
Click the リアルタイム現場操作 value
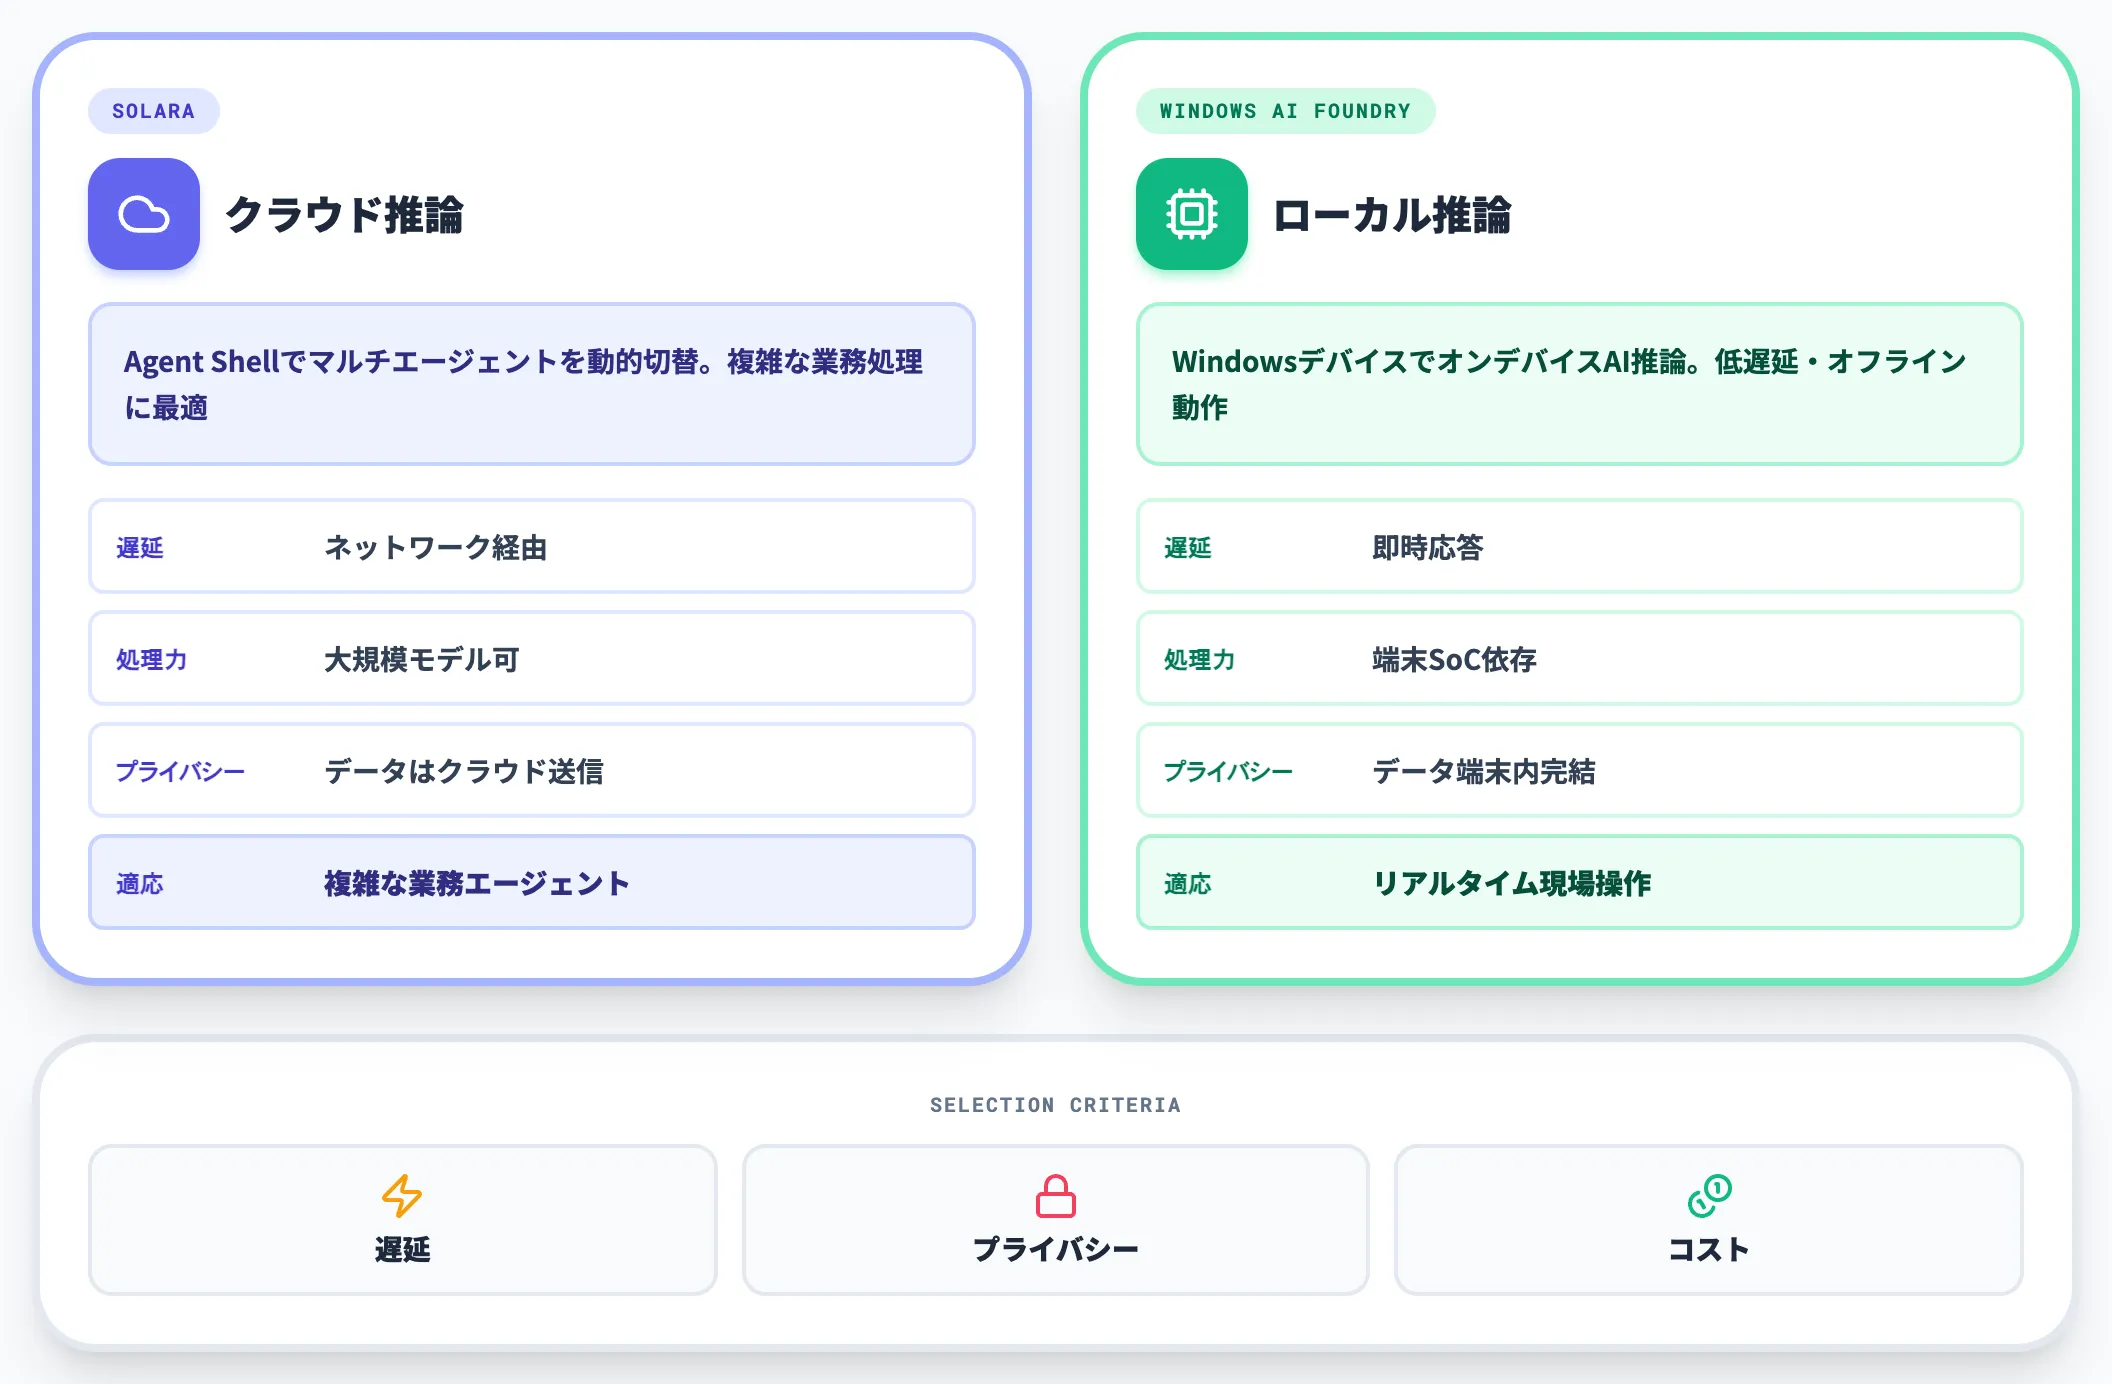pyautogui.click(x=1512, y=884)
